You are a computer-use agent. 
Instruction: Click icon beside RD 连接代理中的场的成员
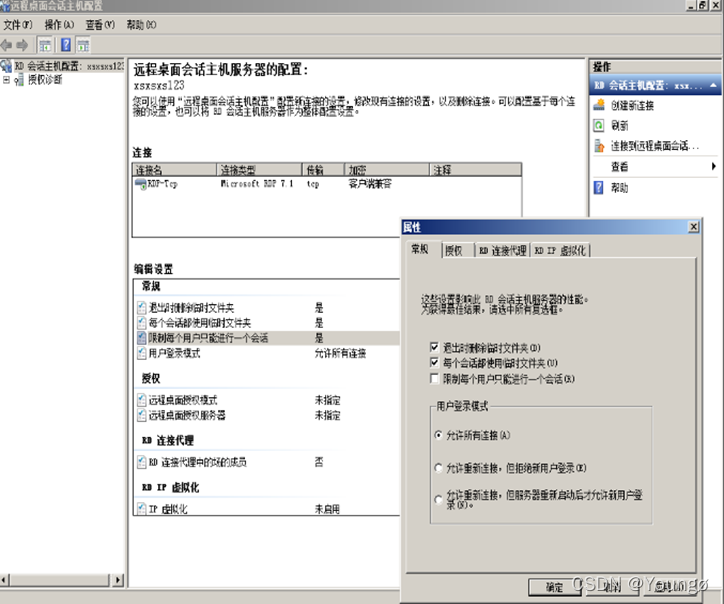click(142, 462)
